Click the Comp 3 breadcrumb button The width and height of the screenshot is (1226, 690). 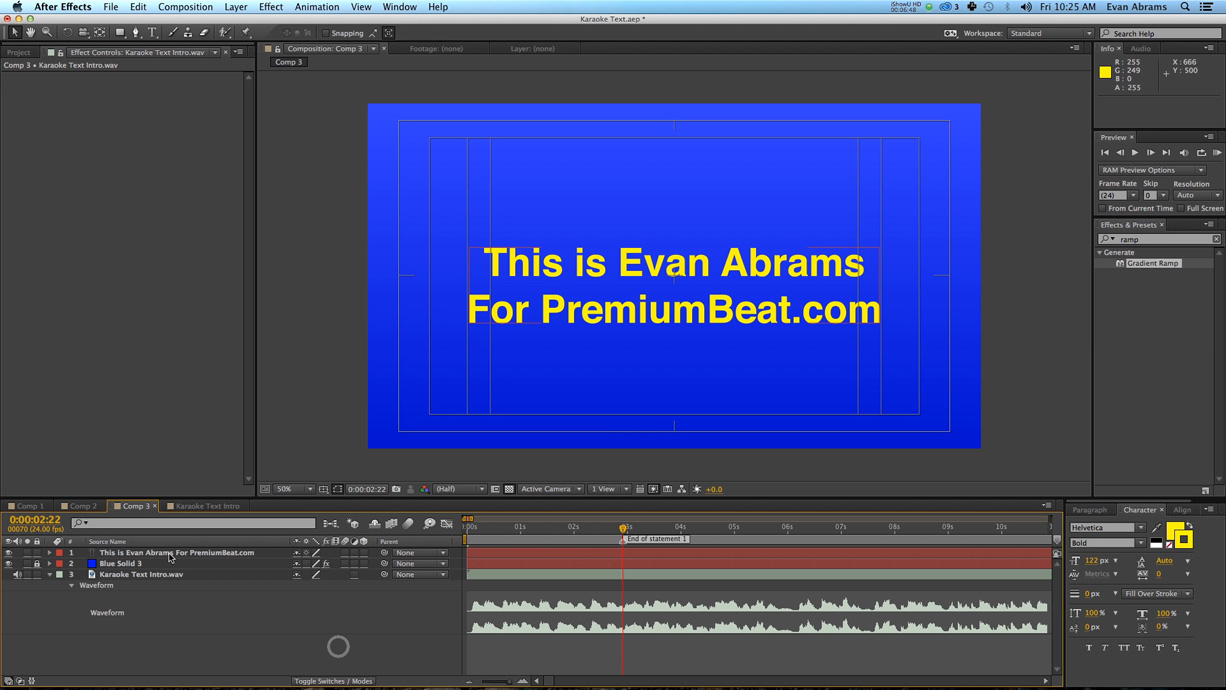[x=288, y=62]
